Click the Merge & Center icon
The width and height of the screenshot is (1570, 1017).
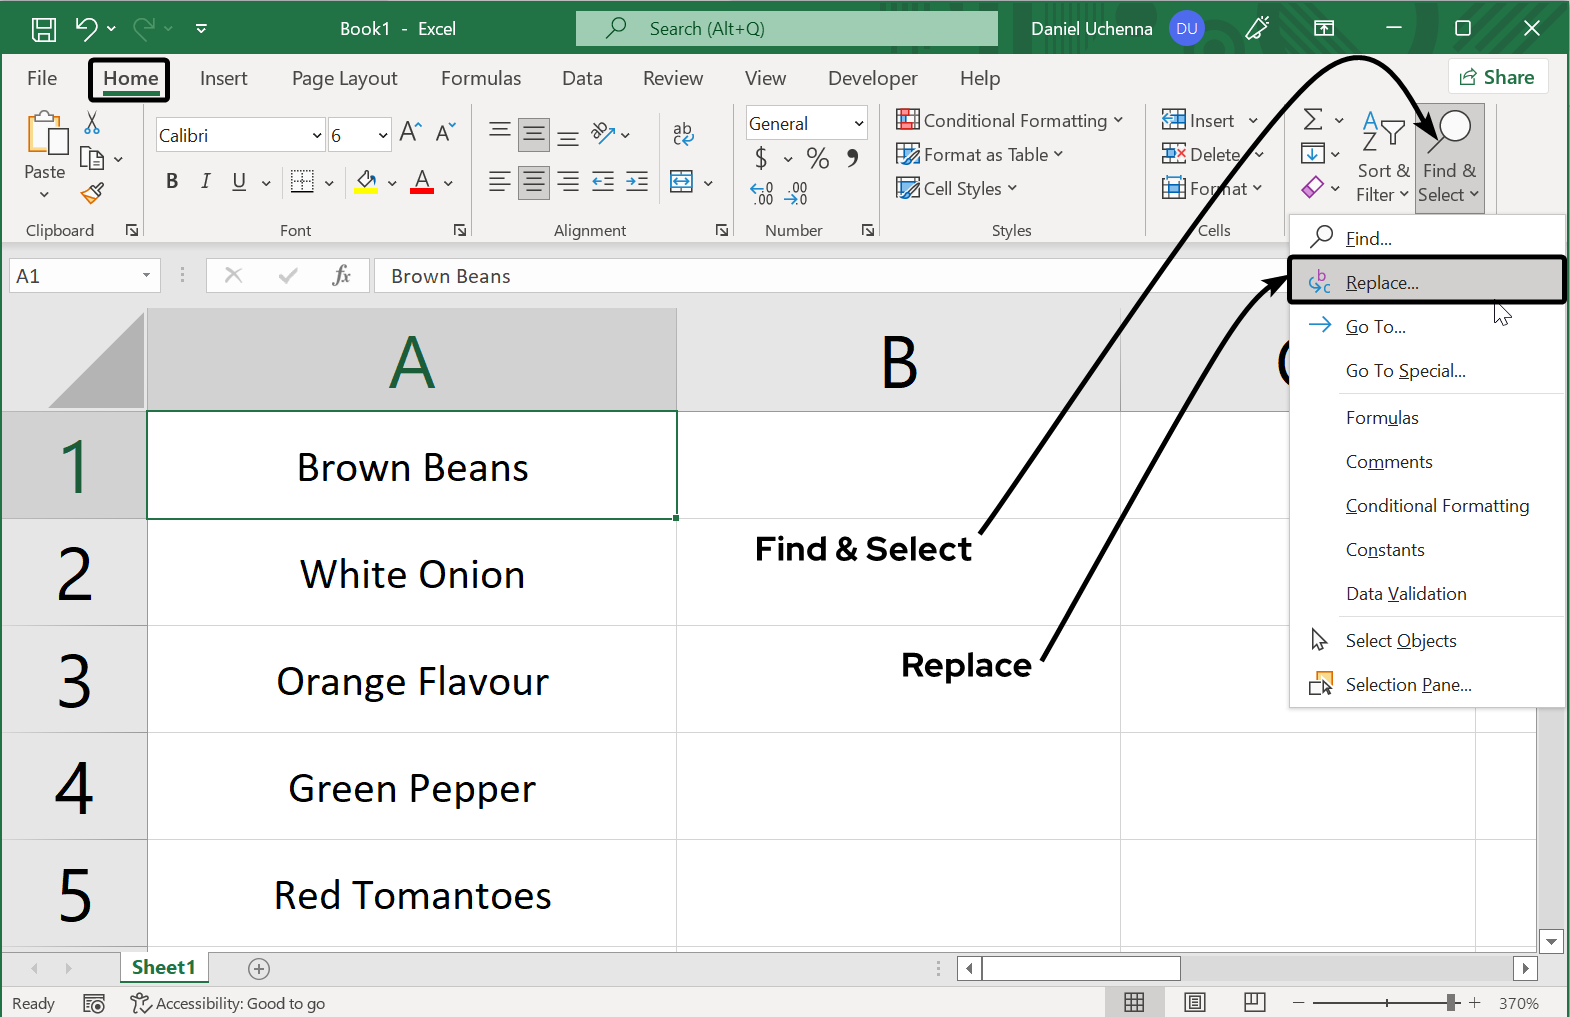click(682, 182)
